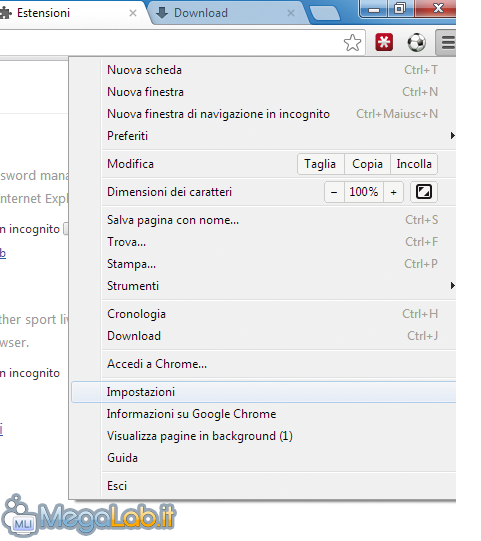This screenshot has width=481, height=541.
Task: Open Informazioni su Google Chrome
Action: click(262, 414)
